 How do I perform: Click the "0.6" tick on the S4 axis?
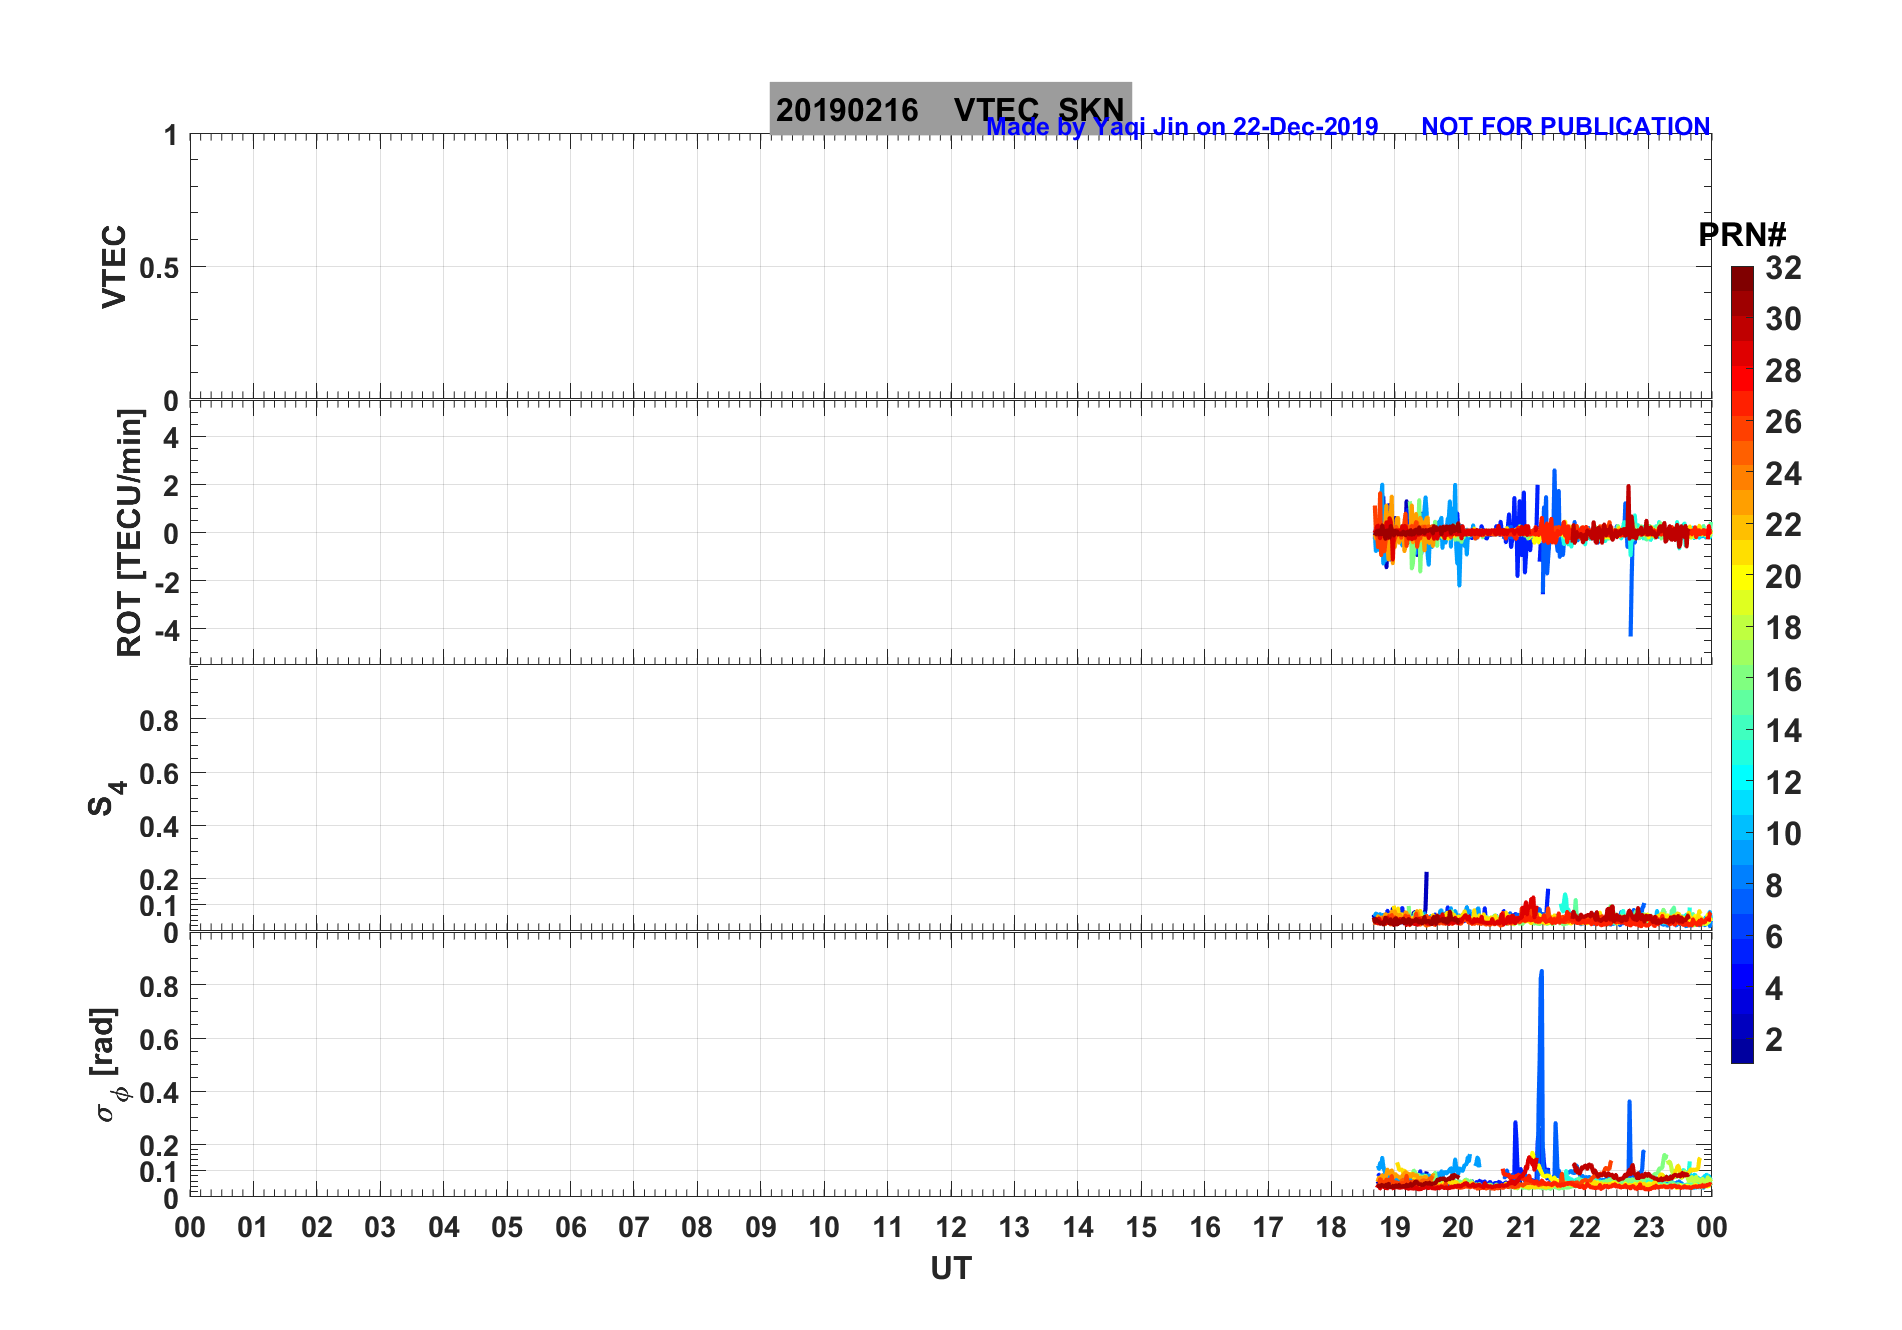(x=160, y=773)
